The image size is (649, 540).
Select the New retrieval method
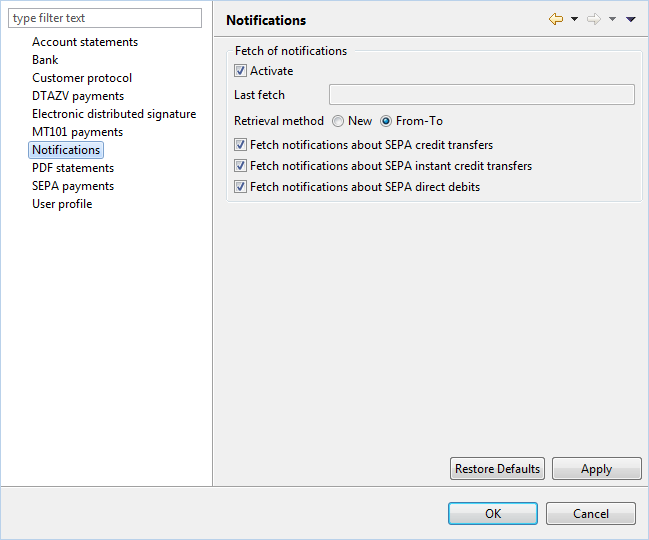coord(338,121)
